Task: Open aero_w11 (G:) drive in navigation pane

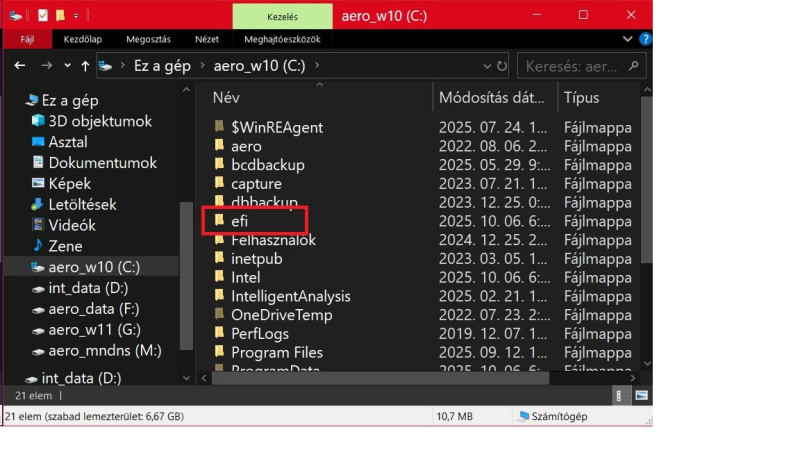Action: click(94, 330)
